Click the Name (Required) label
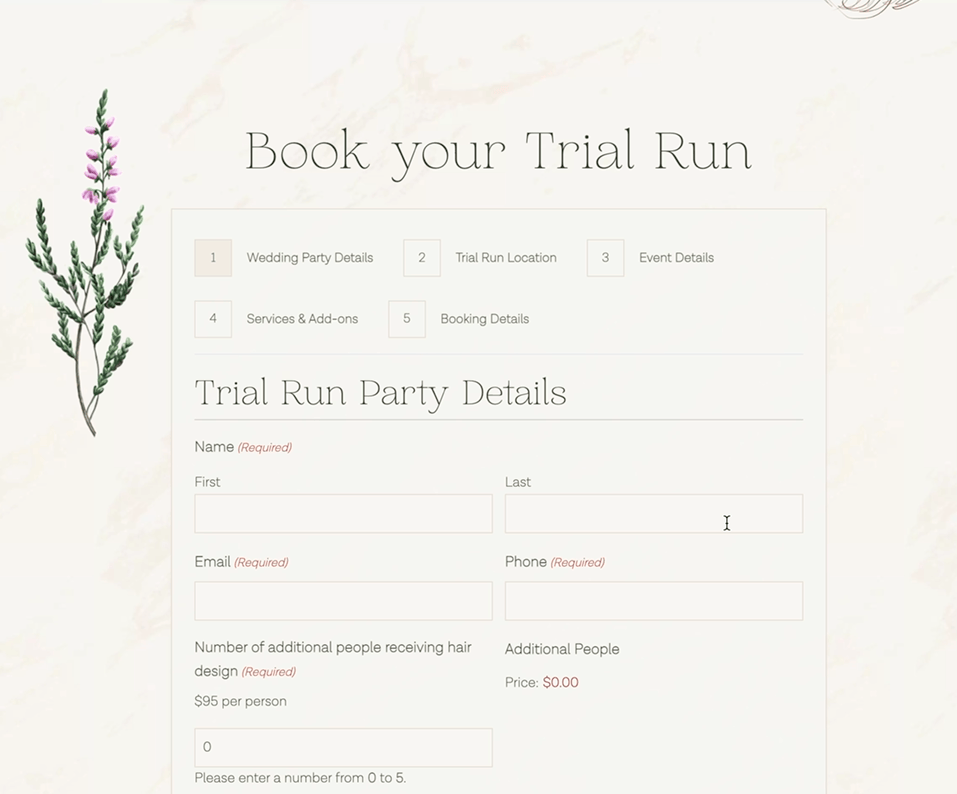Viewport: 957px width, 794px height. click(x=243, y=447)
